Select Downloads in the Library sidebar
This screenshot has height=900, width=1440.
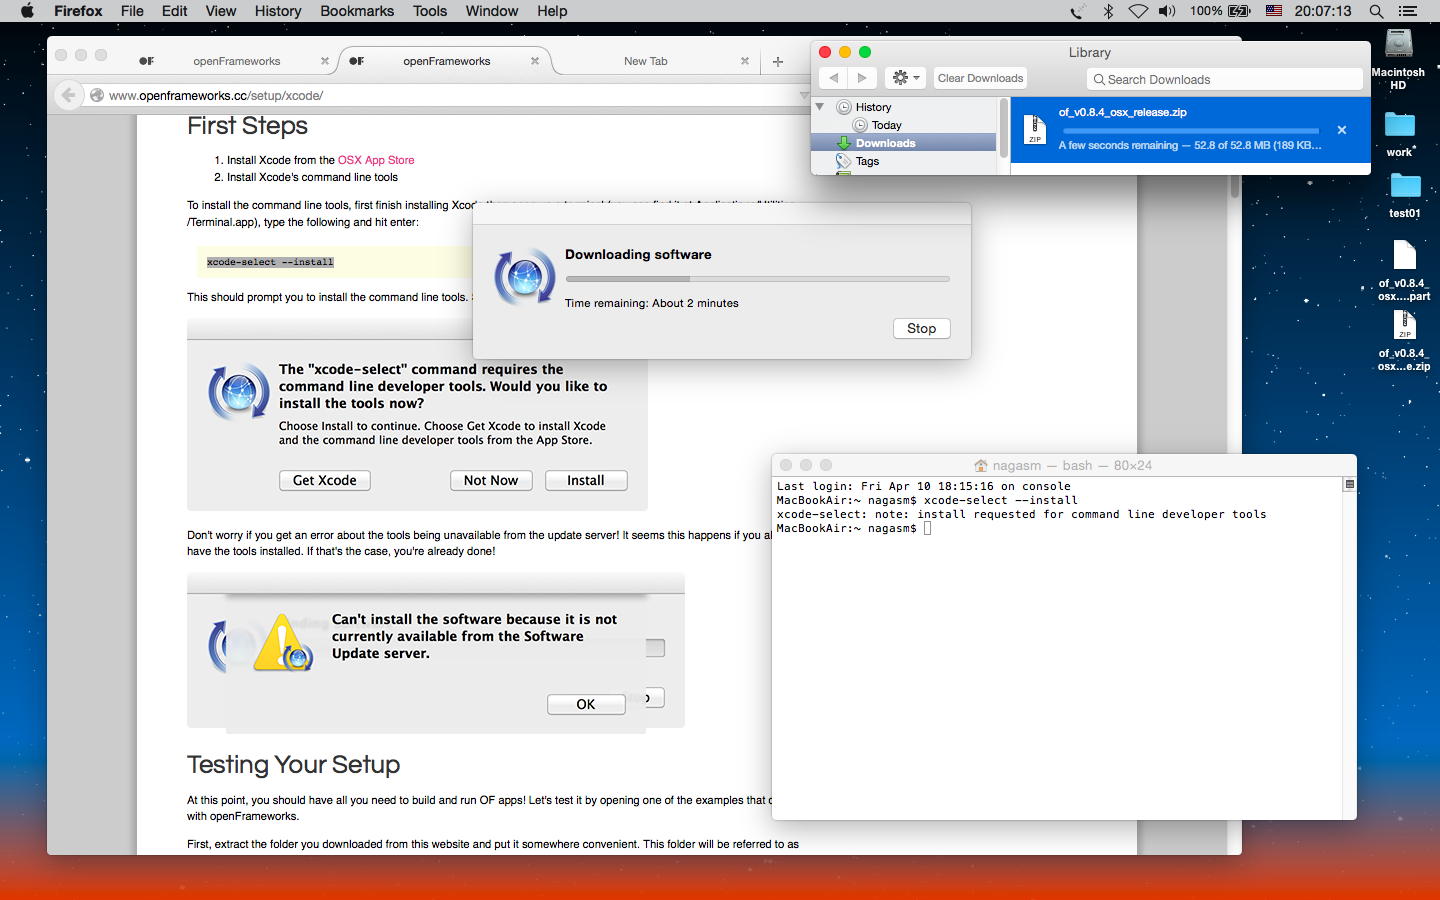(885, 143)
